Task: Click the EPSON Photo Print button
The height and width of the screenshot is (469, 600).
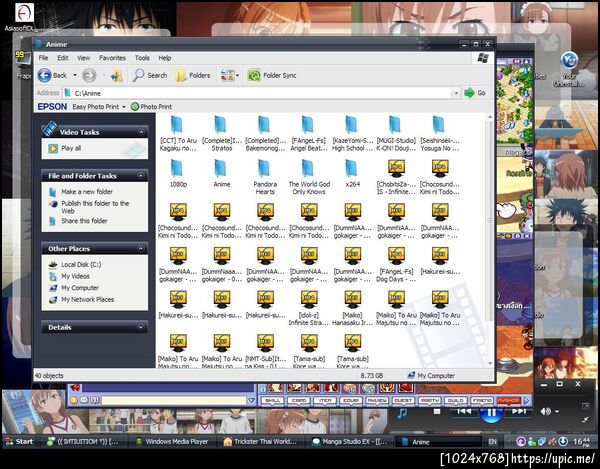Action: tap(151, 107)
